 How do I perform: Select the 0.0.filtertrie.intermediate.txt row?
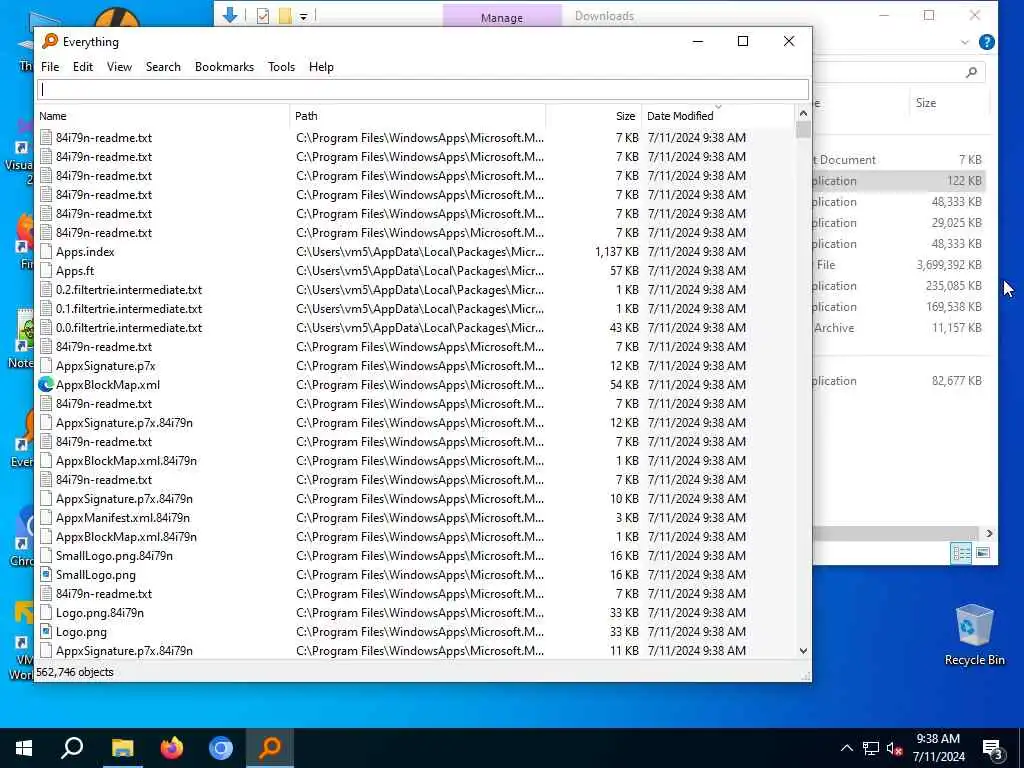coord(415,328)
